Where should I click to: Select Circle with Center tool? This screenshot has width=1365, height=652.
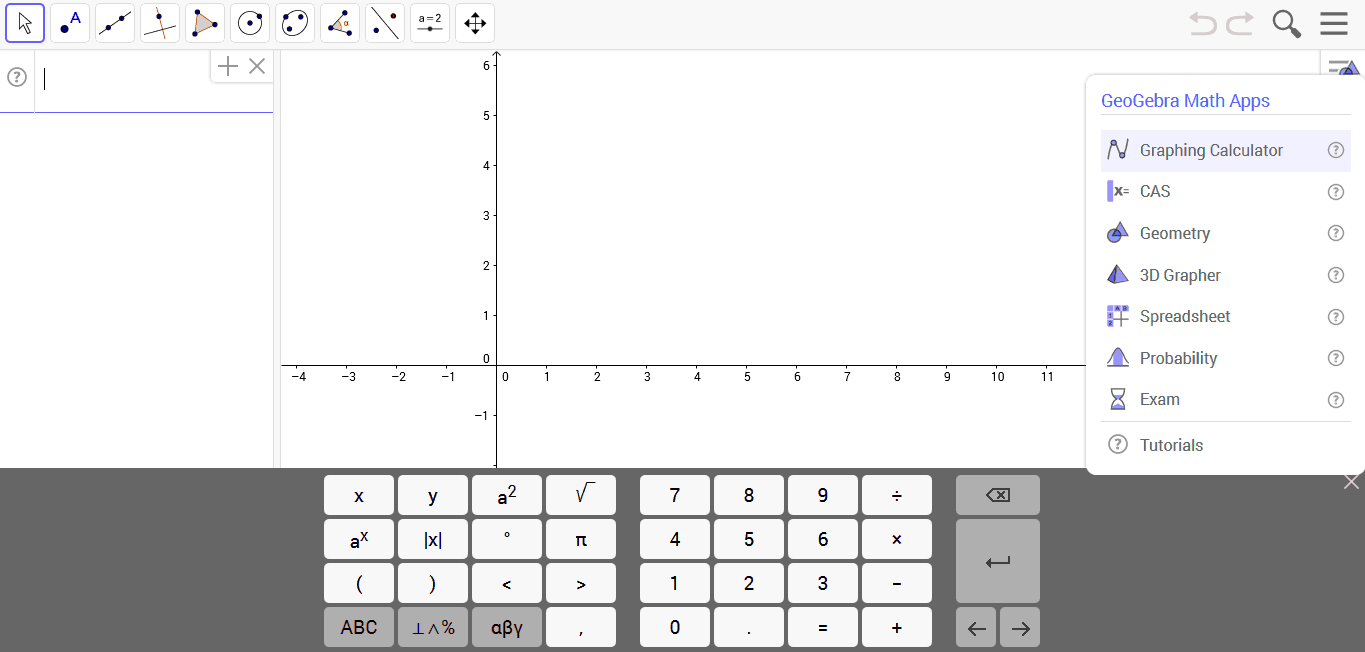250,23
